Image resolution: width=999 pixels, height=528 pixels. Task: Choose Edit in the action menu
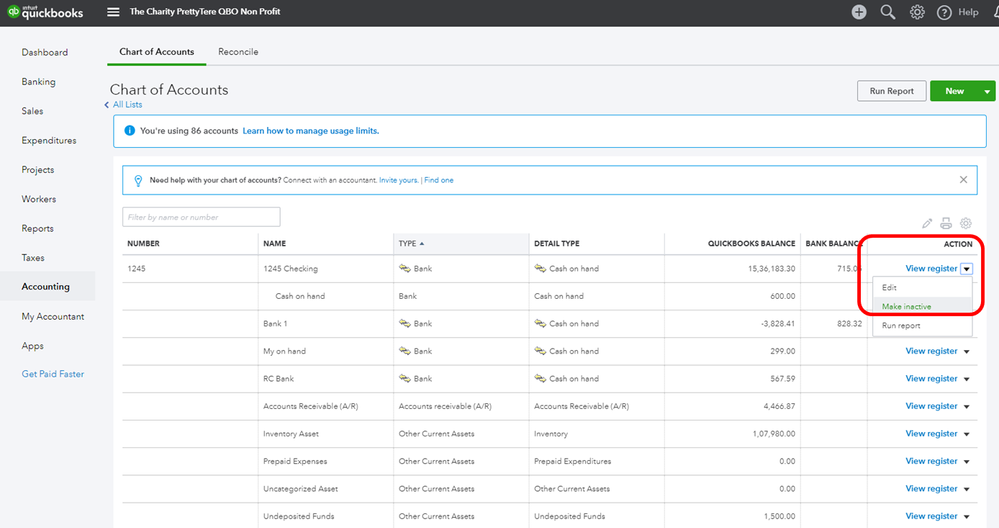pyautogui.click(x=889, y=287)
